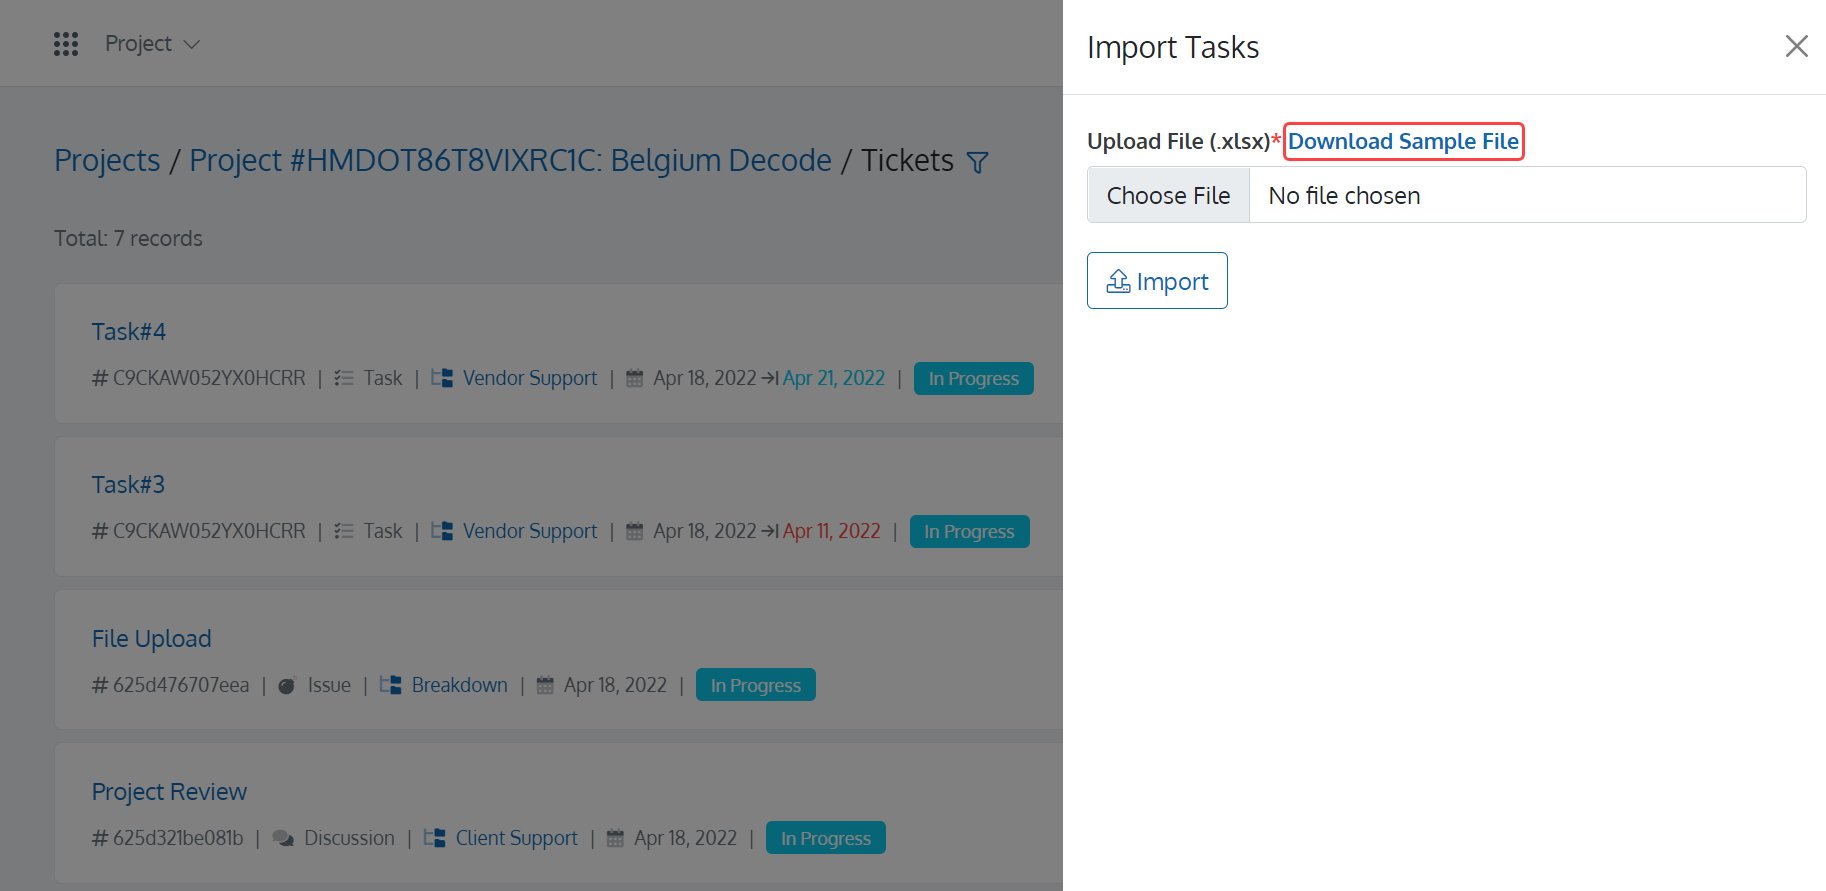Click the category icon beside Client Support
The width and height of the screenshot is (1826, 891).
pyautogui.click(x=435, y=838)
